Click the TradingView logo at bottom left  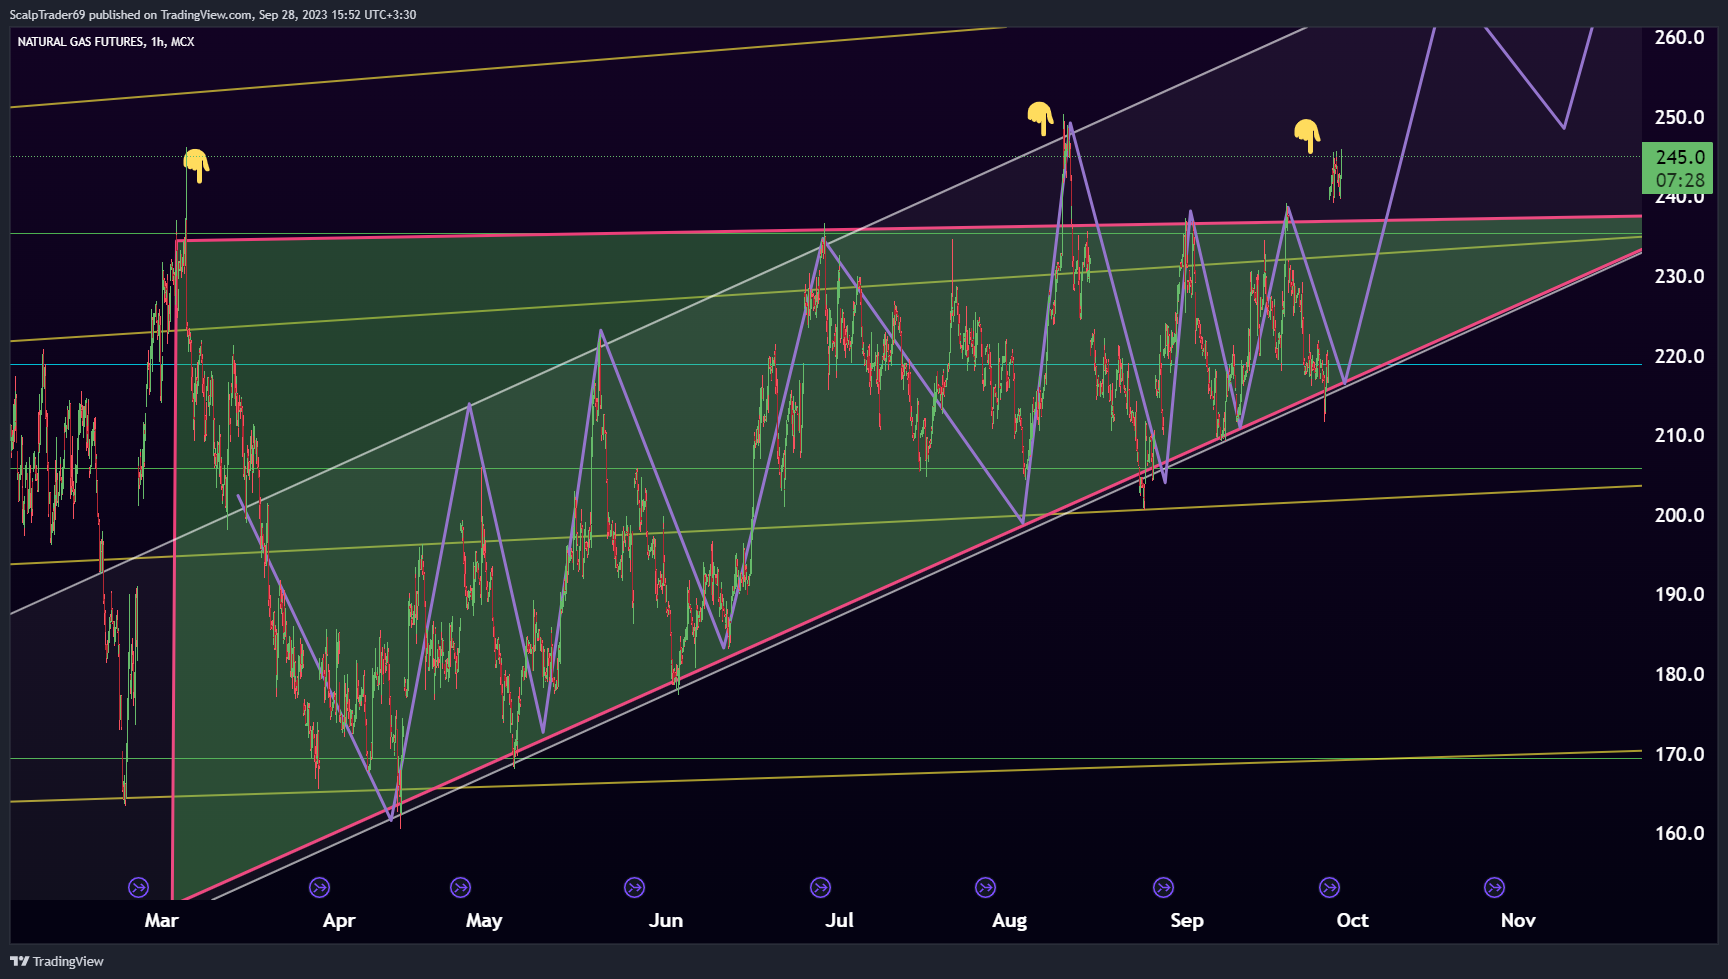57,961
